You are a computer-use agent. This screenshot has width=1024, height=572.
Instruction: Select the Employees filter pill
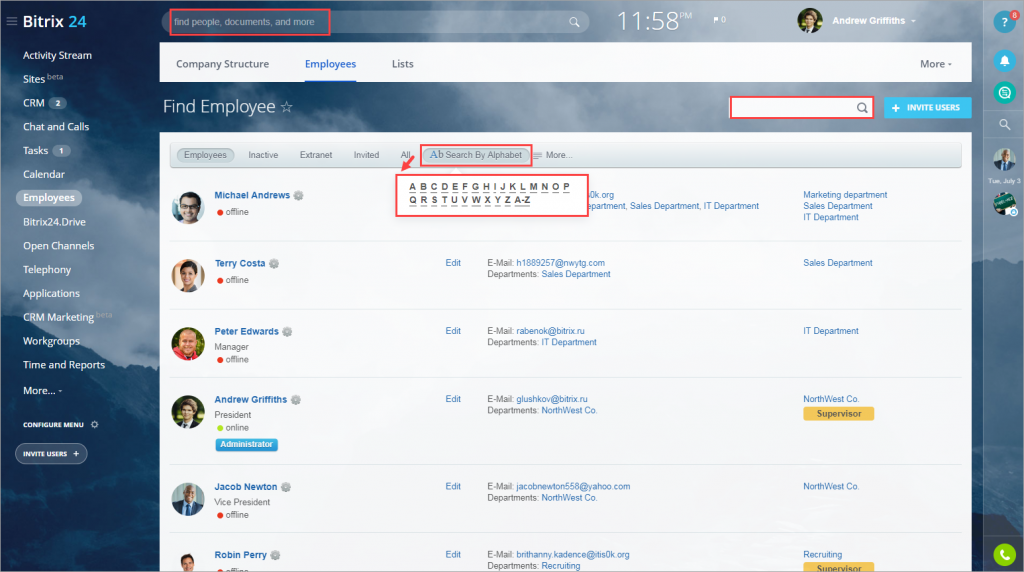pyautogui.click(x=205, y=155)
